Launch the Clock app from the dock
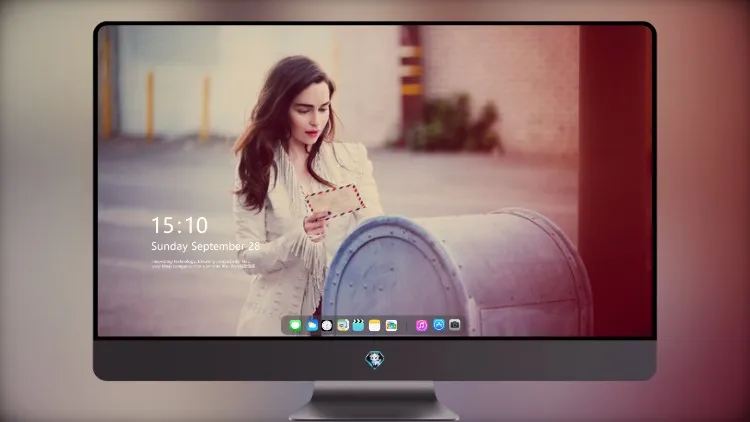Image resolution: width=750 pixels, height=422 pixels. click(327, 325)
